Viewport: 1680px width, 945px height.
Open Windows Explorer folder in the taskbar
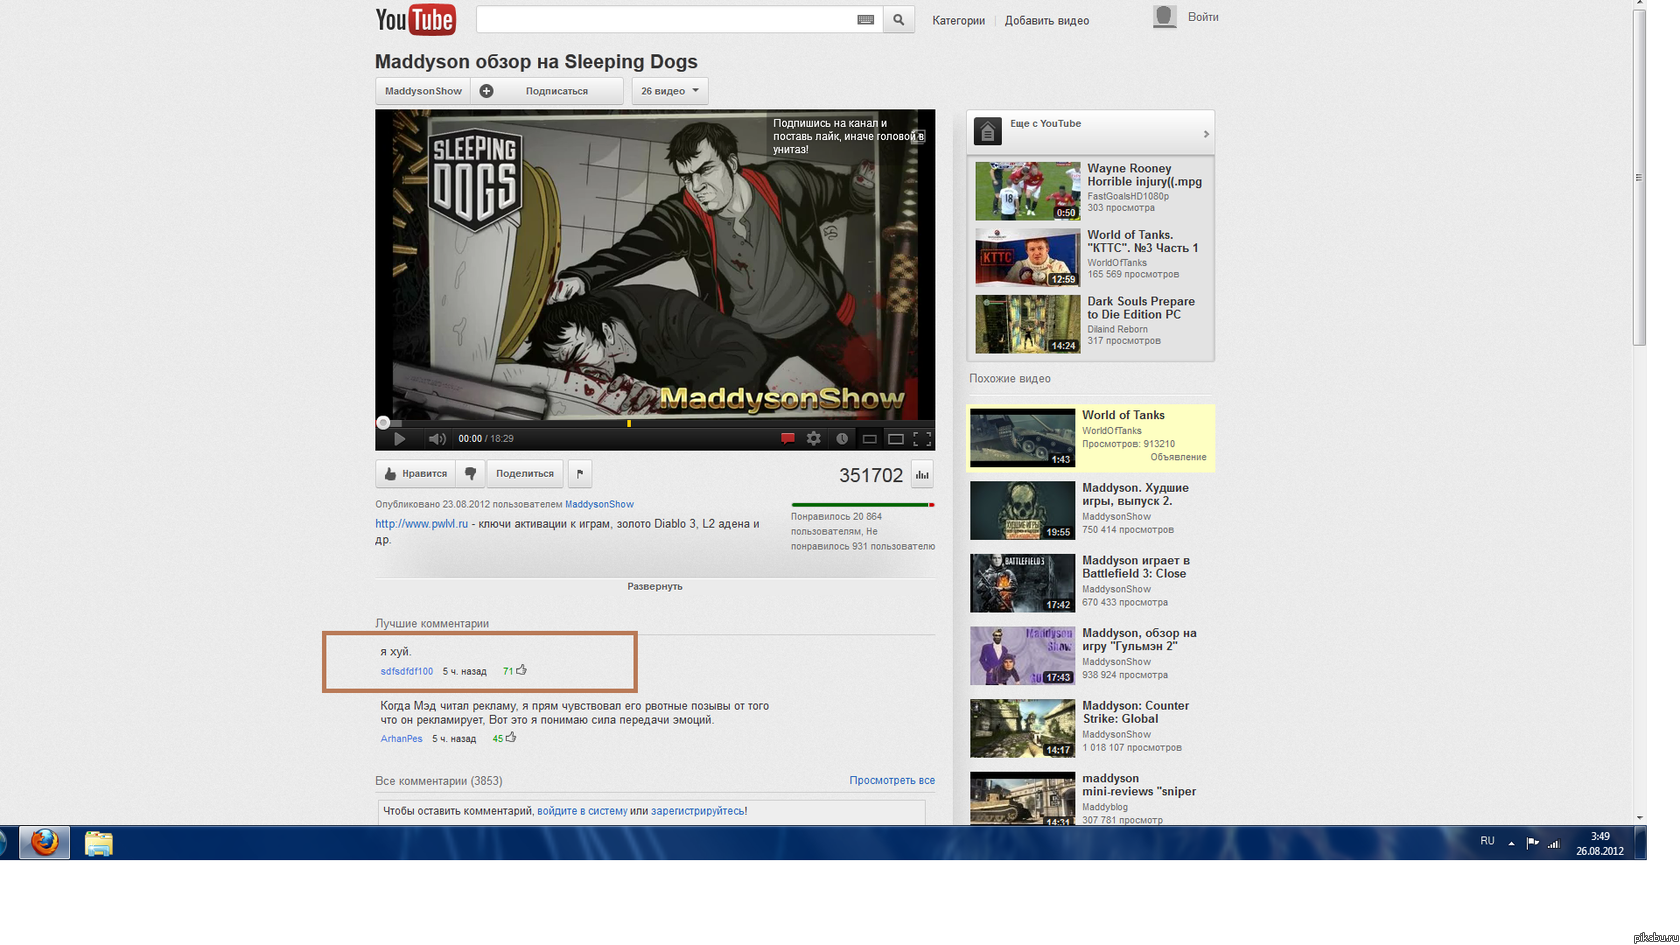tap(99, 843)
